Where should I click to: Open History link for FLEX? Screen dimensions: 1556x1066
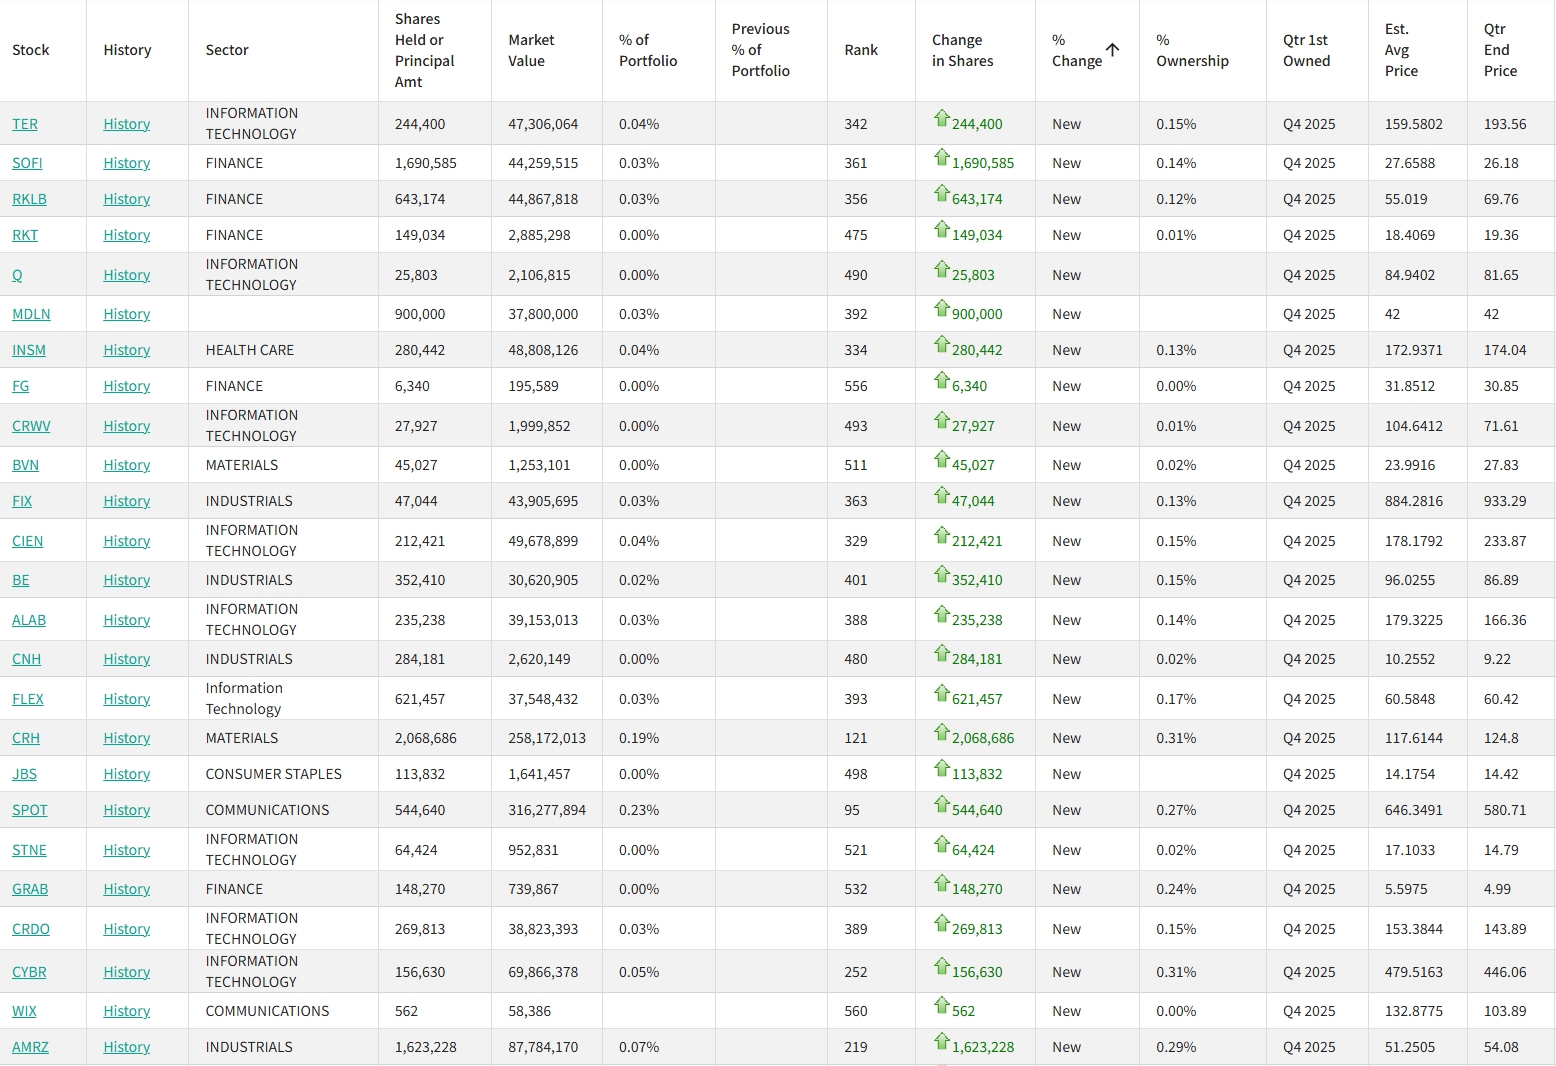coord(127,699)
